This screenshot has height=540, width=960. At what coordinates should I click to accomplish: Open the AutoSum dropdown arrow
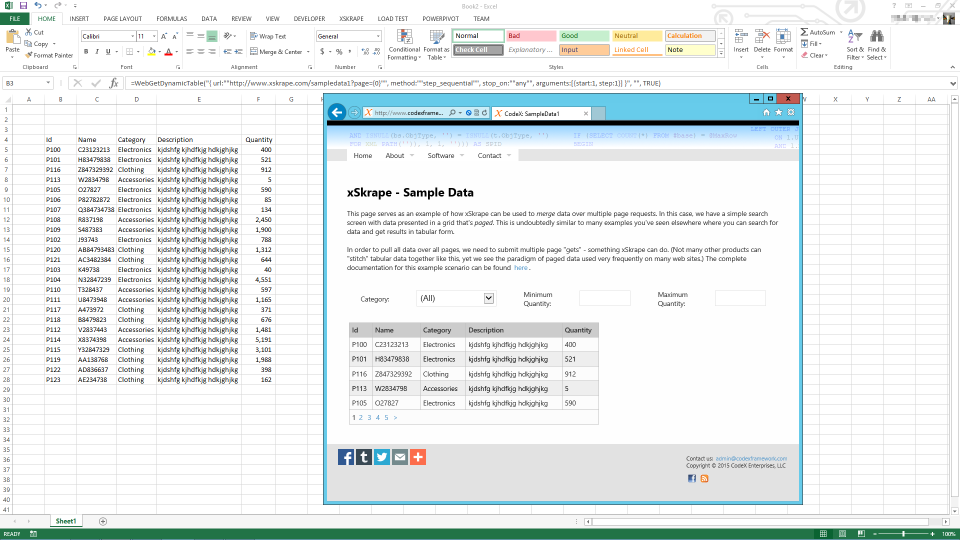pos(841,32)
